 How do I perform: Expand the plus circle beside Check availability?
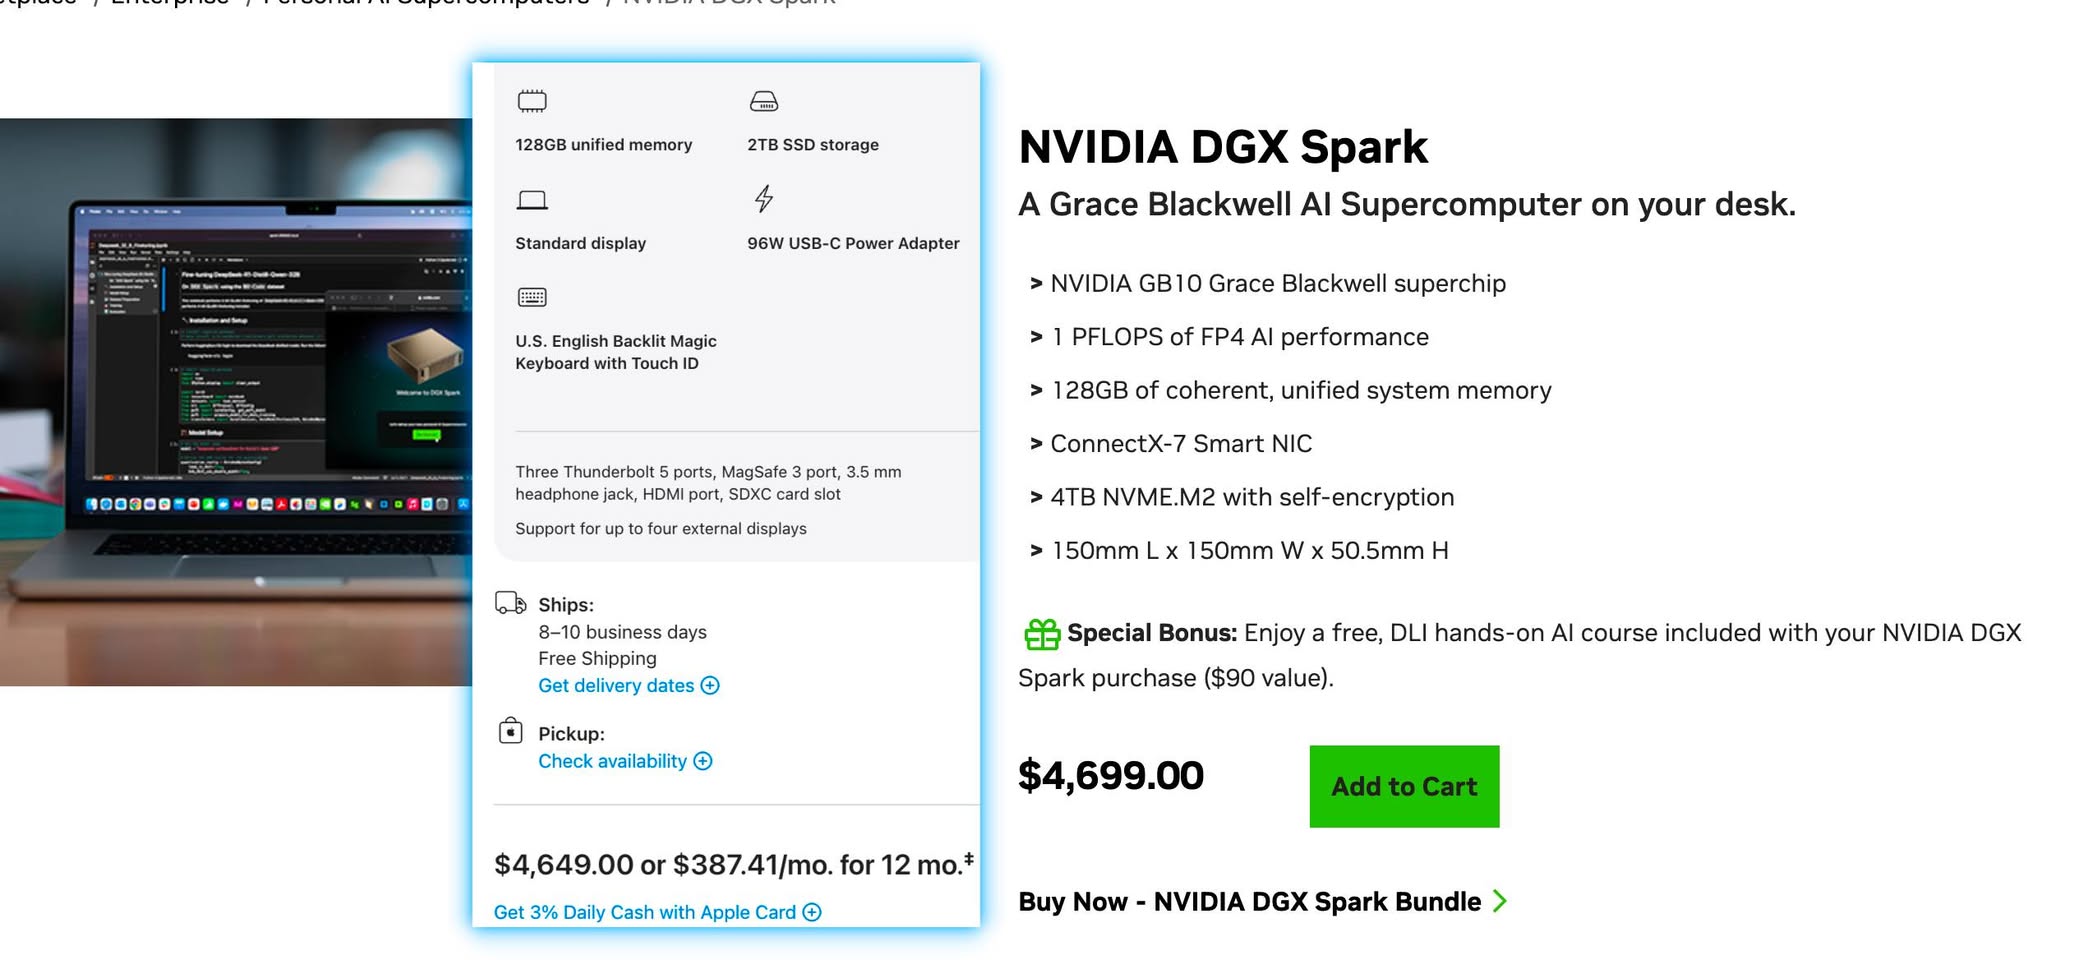[703, 762]
